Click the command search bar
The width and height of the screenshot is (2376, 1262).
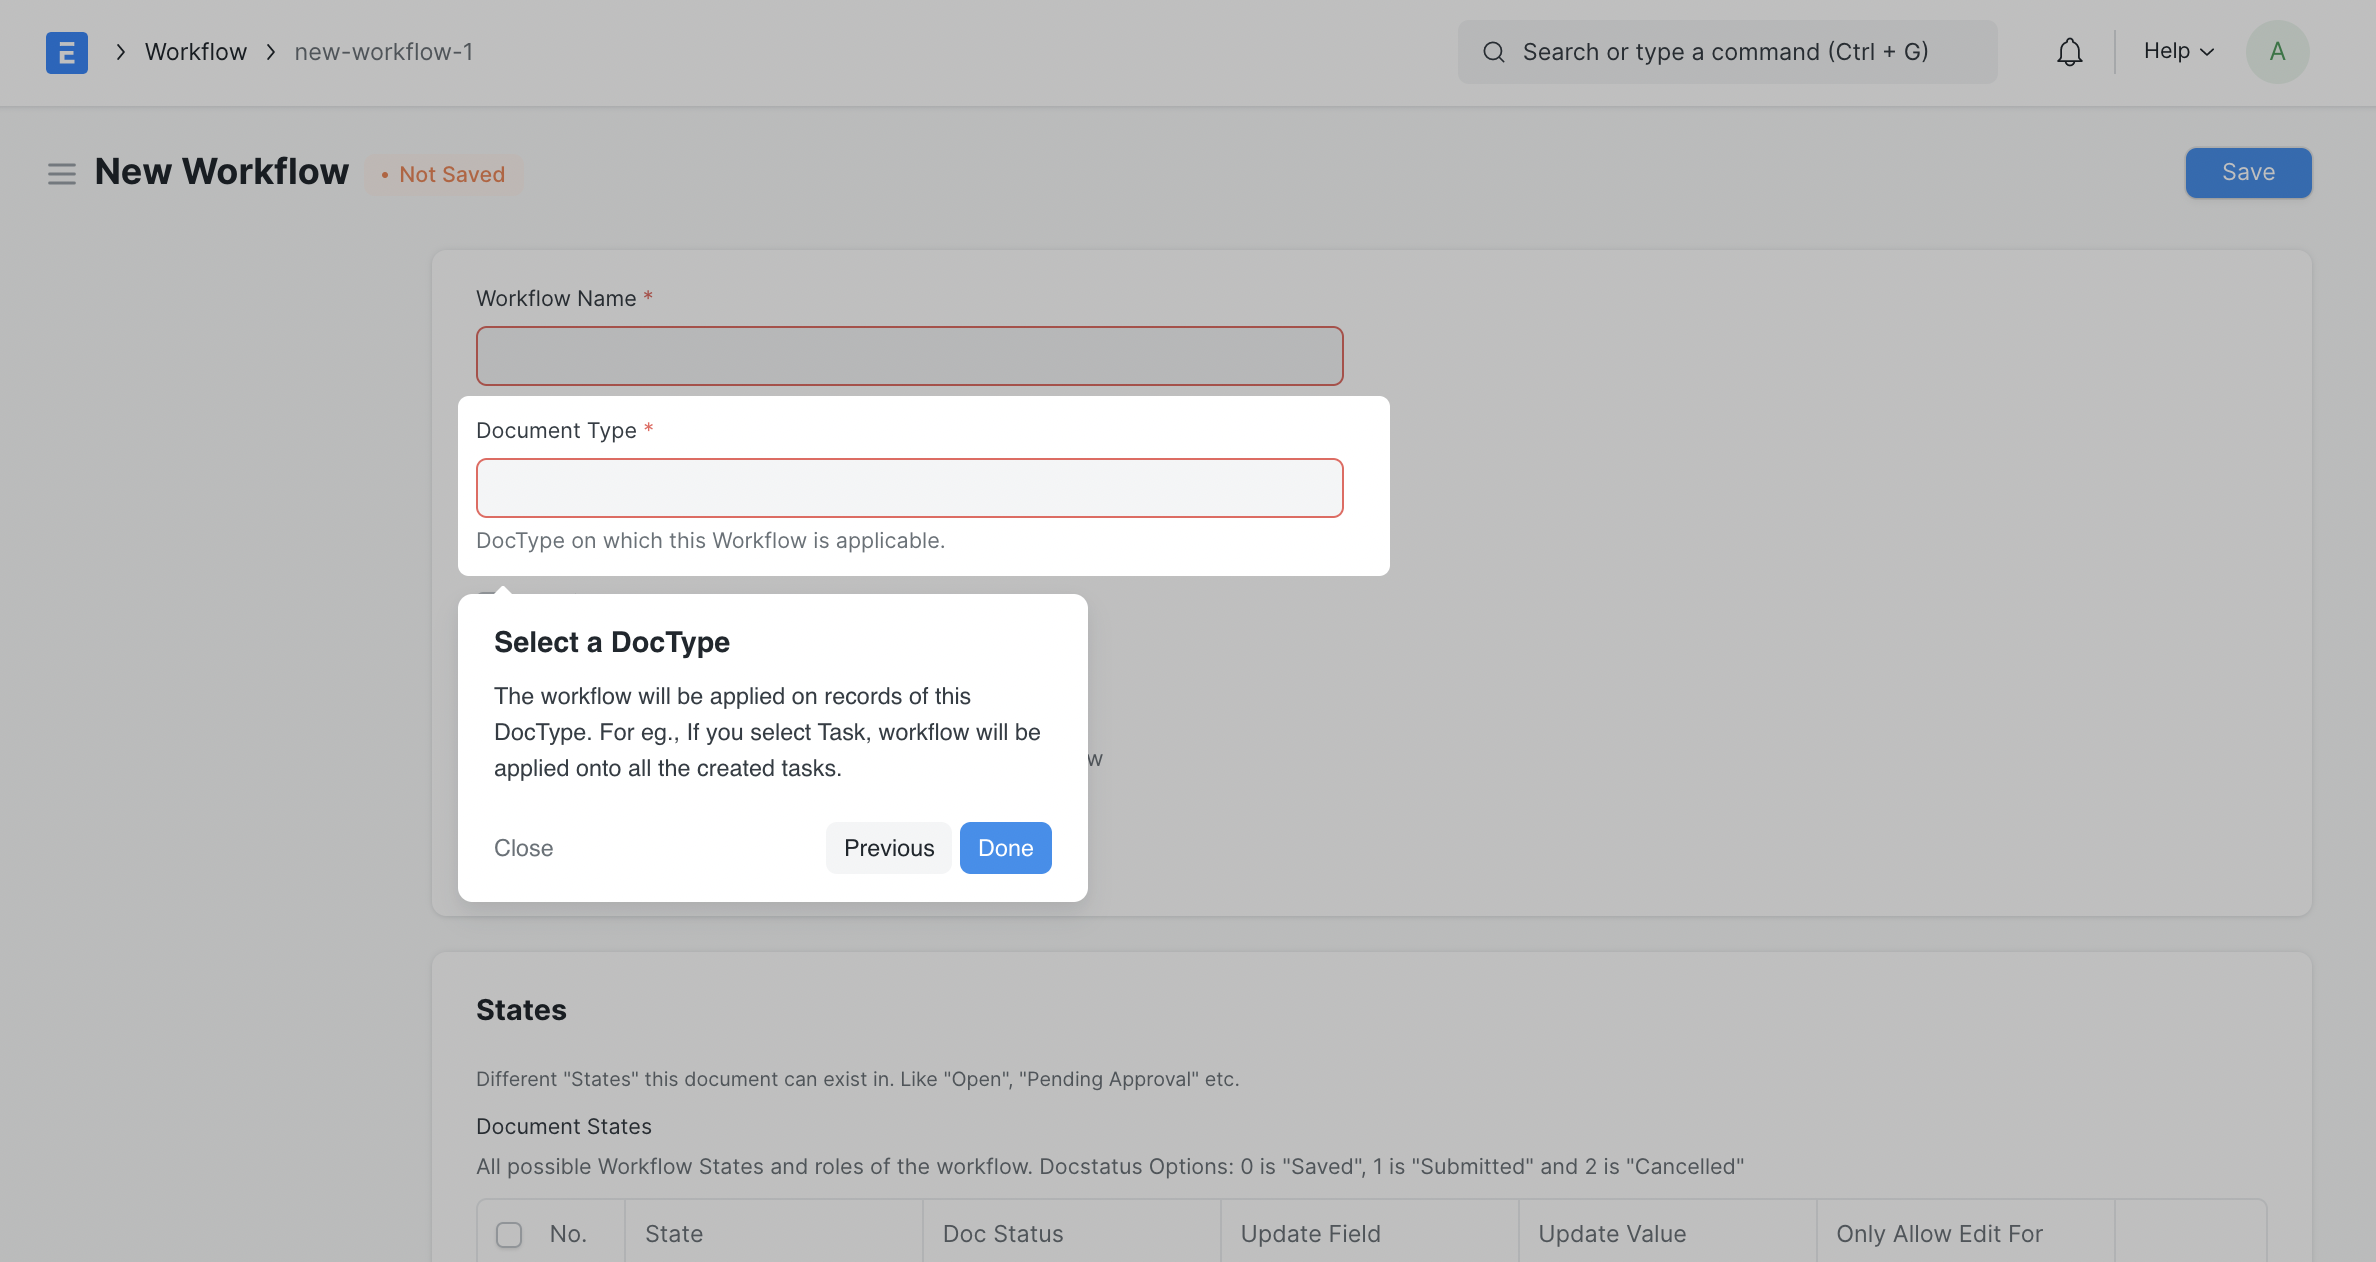tap(1725, 52)
